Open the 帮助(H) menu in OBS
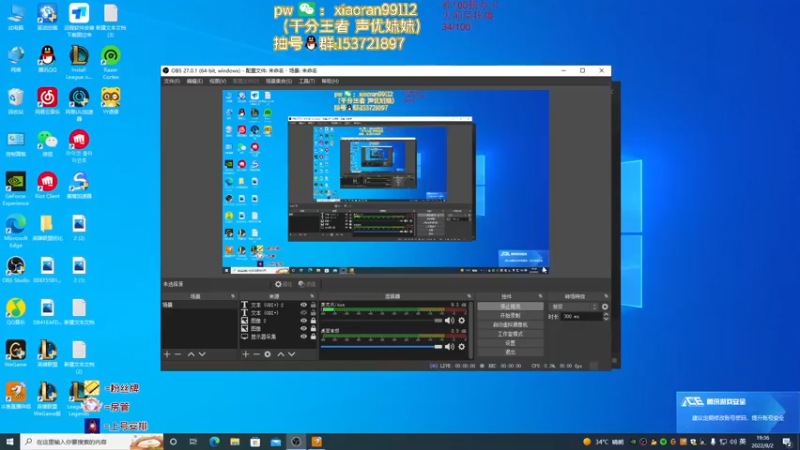800x450 pixels. pos(330,81)
